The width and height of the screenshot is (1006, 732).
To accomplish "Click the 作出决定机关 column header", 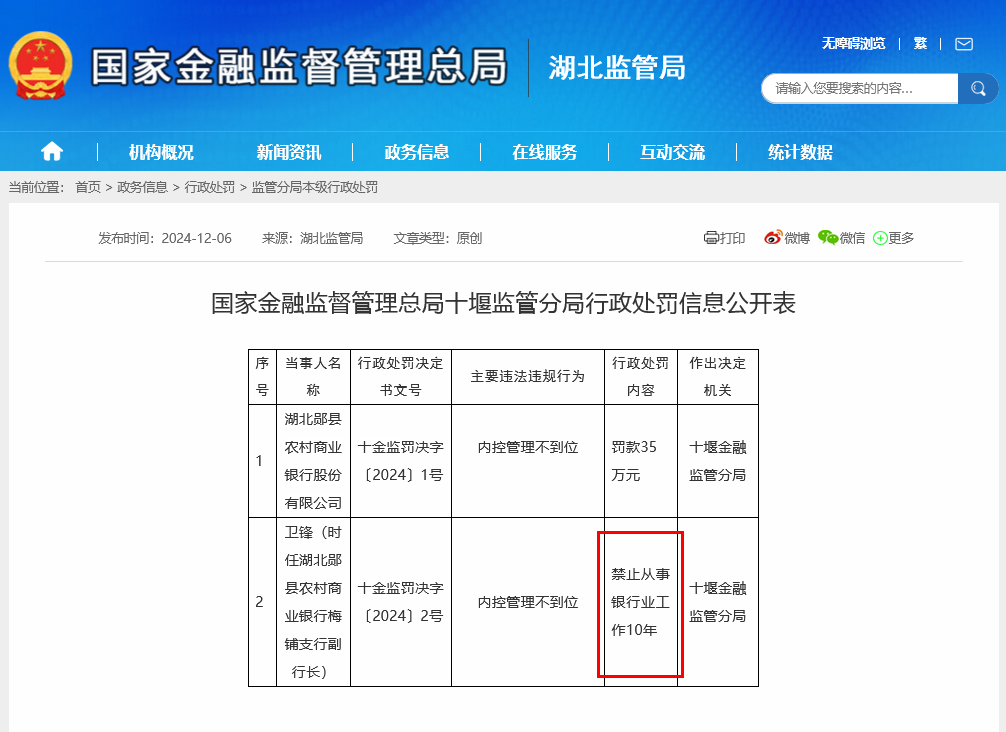I will [x=717, y=377].
